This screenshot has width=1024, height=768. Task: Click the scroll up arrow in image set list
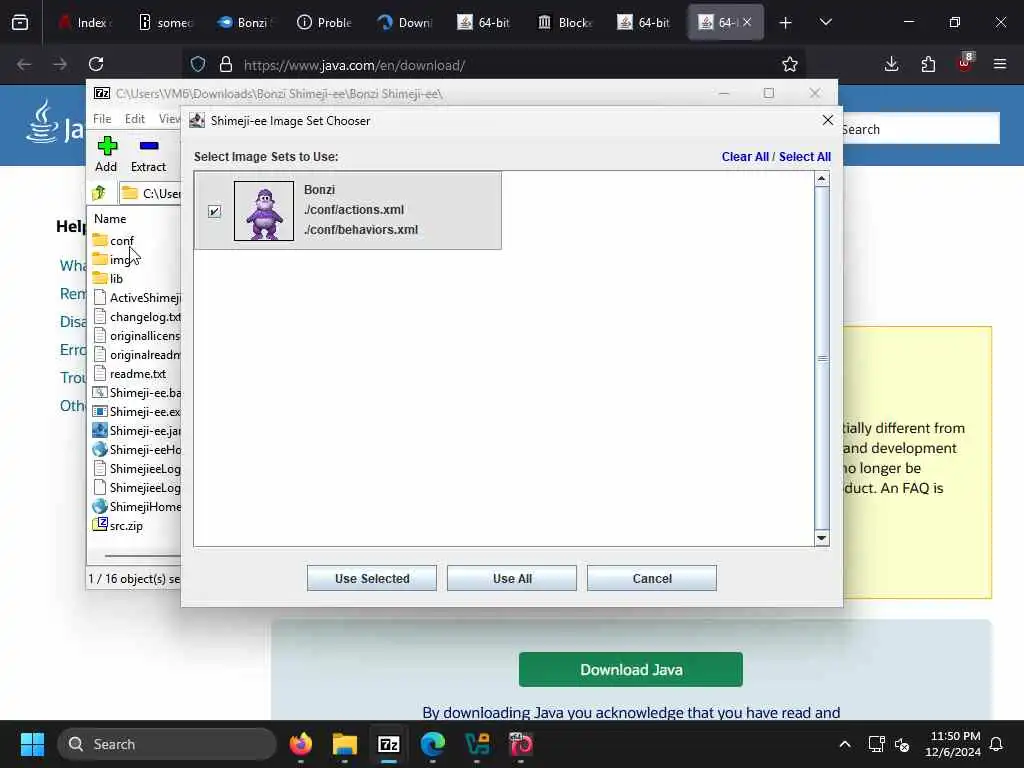click(x=822, y=178)
